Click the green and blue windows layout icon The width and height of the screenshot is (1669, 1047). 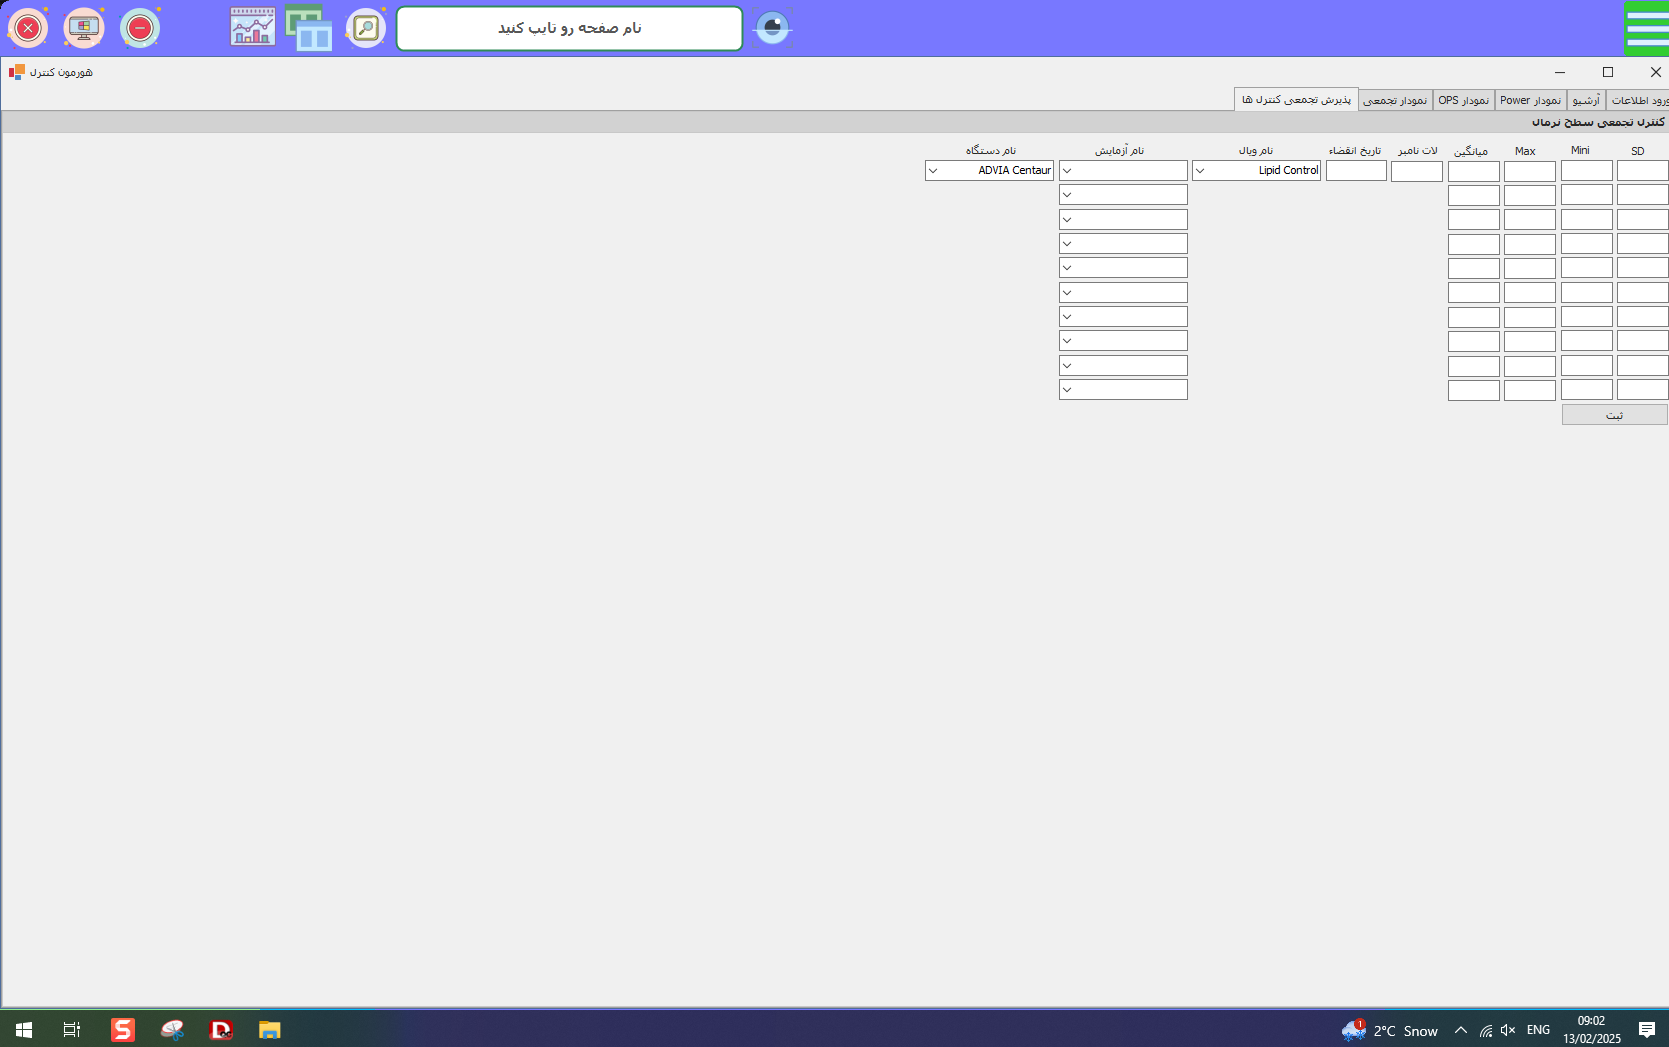pos(309,28)
